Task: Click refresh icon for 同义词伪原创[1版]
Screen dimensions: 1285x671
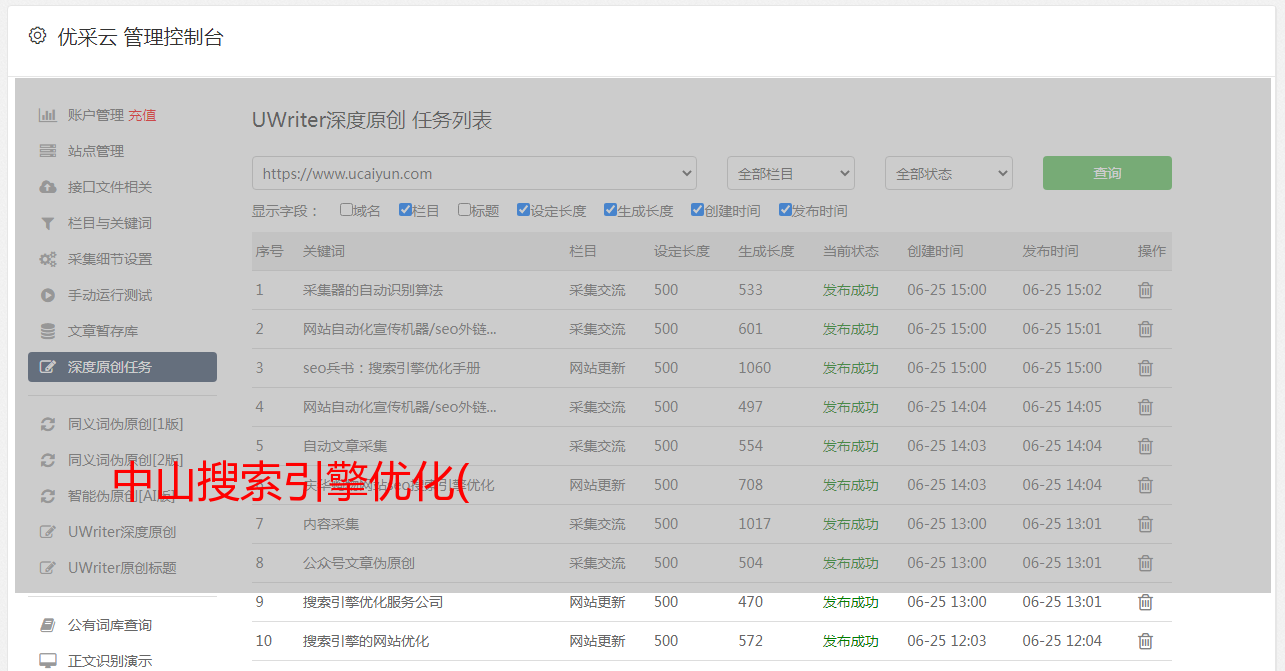Action: tap(47, 424)
